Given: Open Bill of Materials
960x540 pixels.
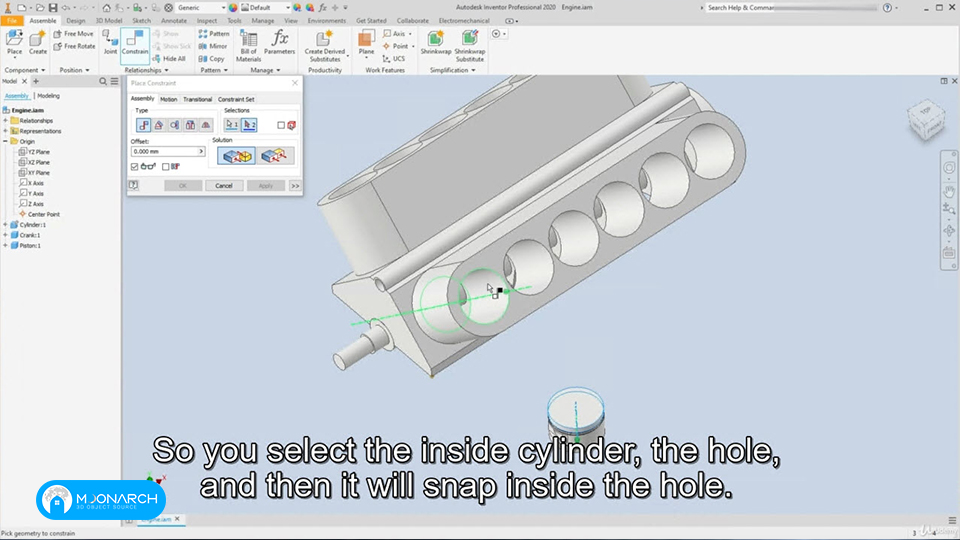Looking at the screenshot, I should tap(249, 45).
